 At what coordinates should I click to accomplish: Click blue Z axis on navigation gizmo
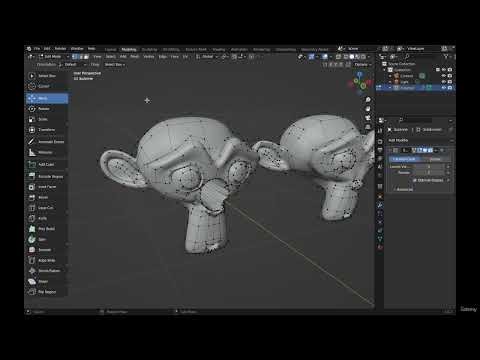(x=360, y=74)
